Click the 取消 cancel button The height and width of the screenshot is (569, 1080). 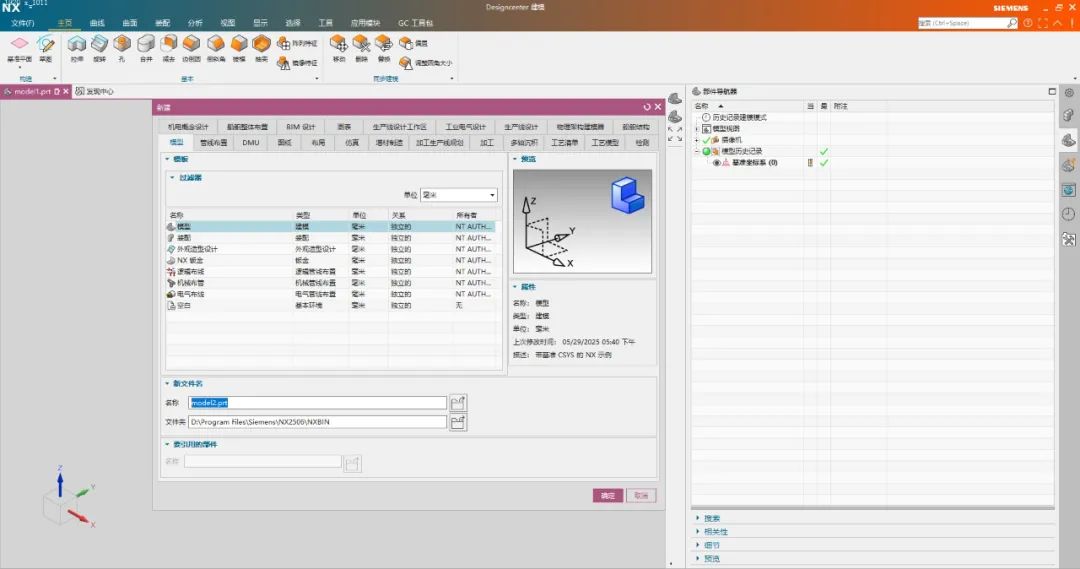(641, 496)
